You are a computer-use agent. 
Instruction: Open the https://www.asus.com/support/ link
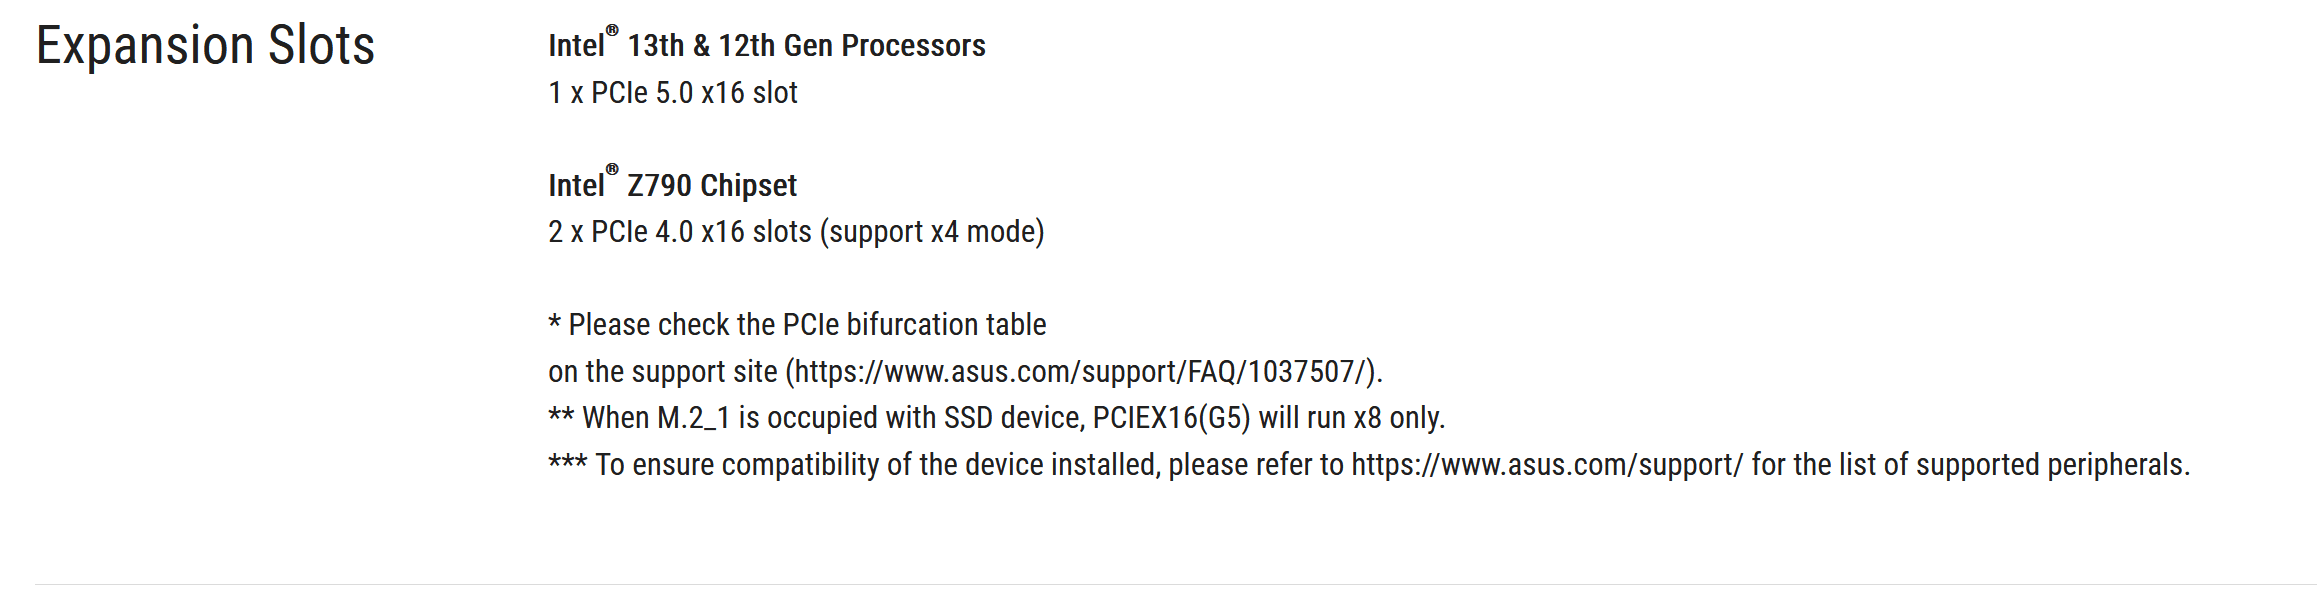click(x=1547, y=465)
